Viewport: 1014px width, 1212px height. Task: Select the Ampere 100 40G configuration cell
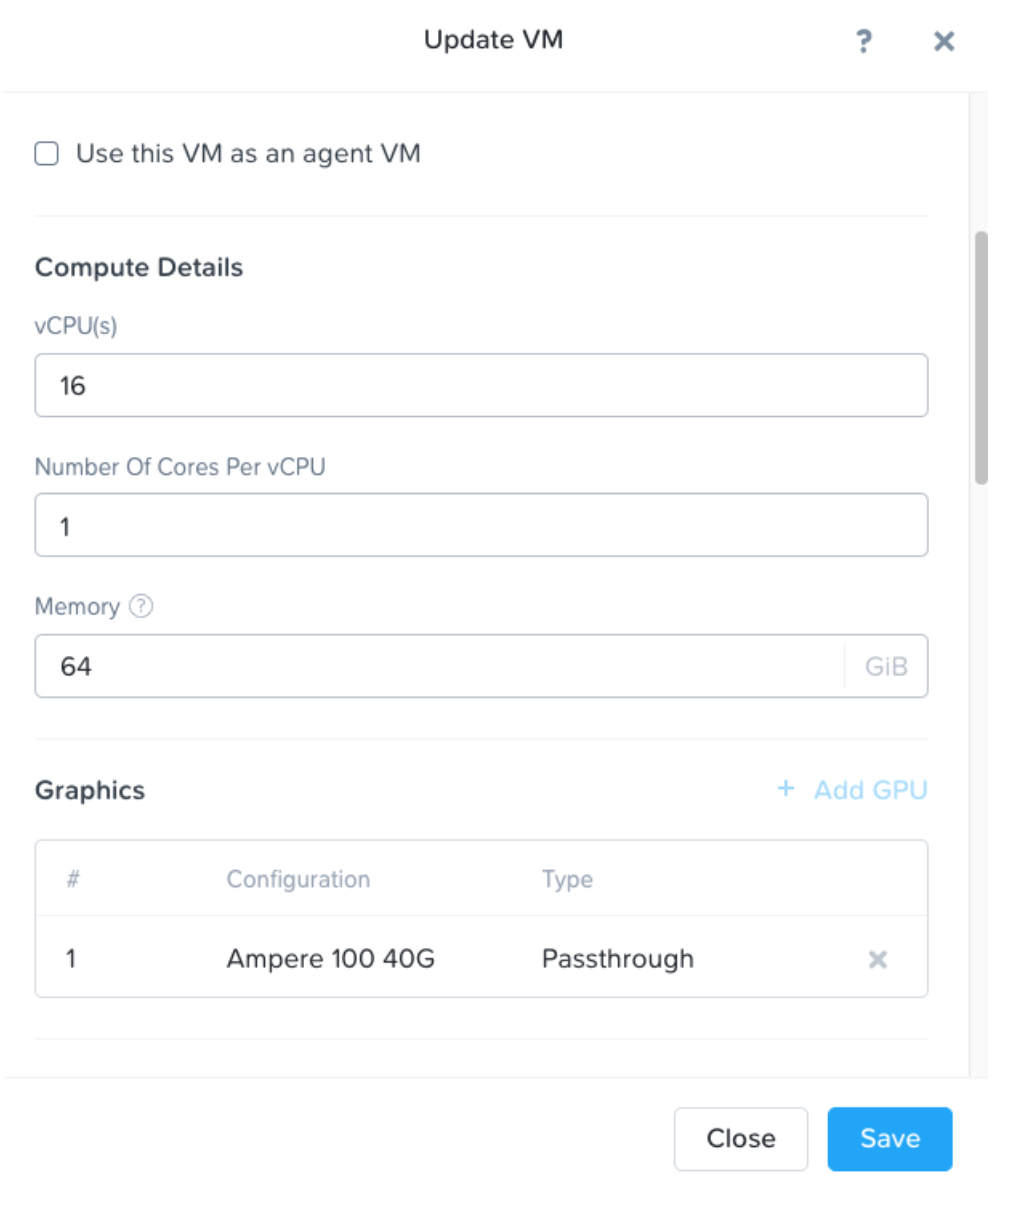pyautogui.click(x=330, y=959)
